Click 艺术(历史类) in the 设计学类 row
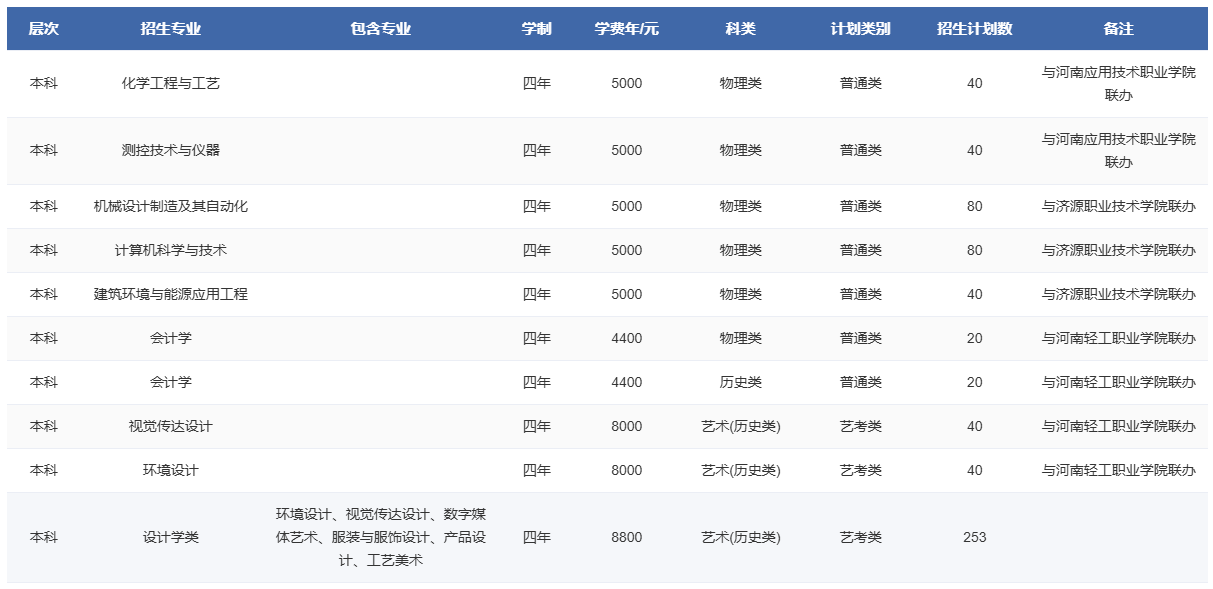 tap(741, 537)
